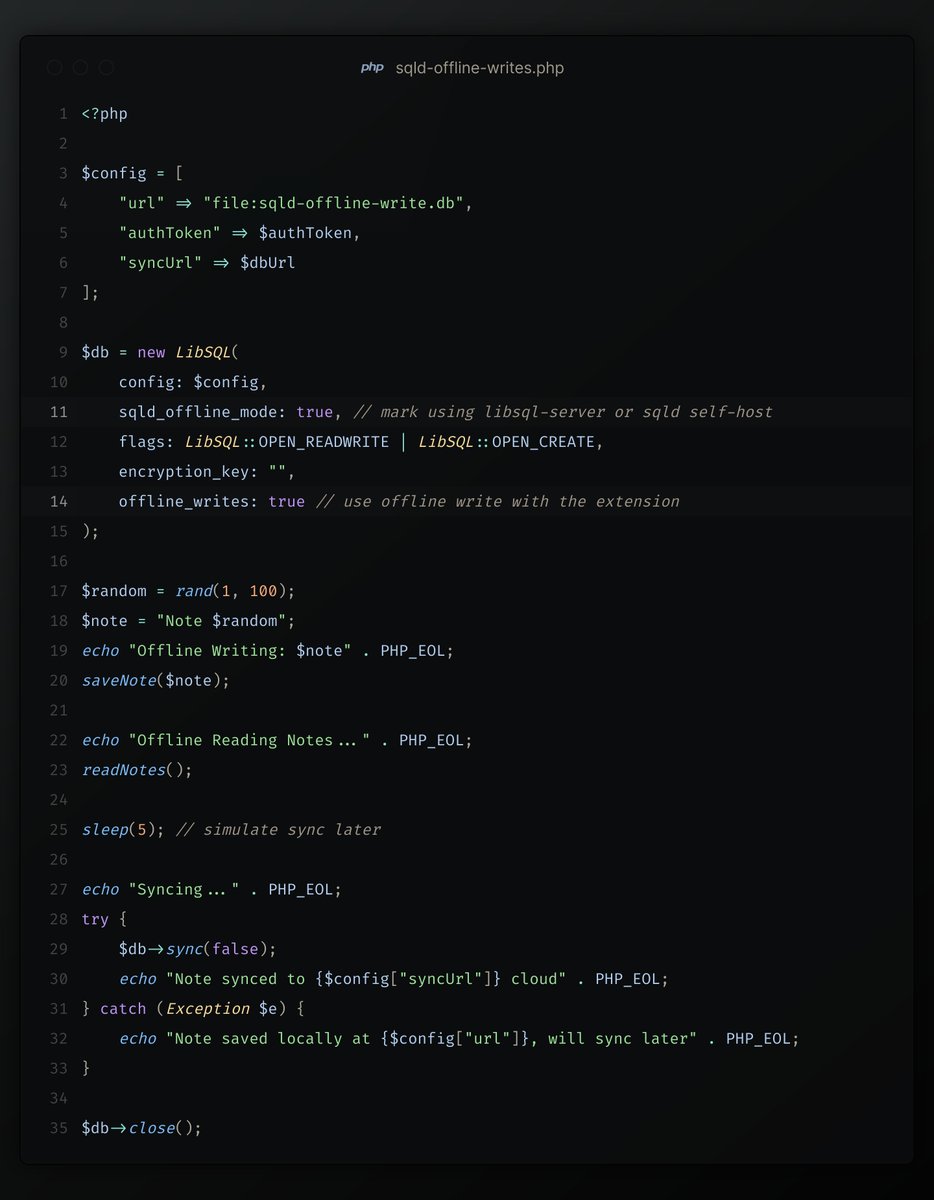The image size is (934, 1200).
Task: Click the "Note saved locally at" string
Action: [431, 1038]
